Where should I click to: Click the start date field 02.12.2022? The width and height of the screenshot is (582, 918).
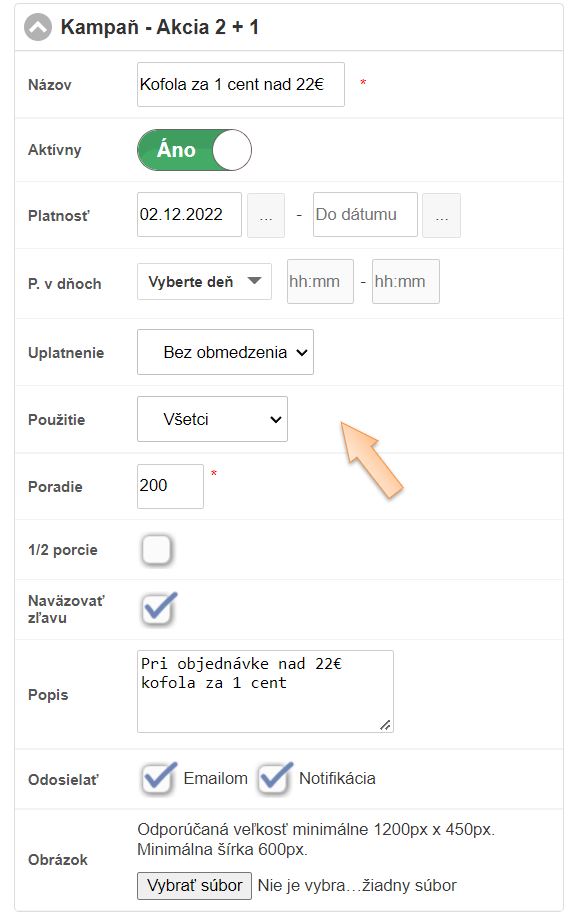[x=189, y=214]
